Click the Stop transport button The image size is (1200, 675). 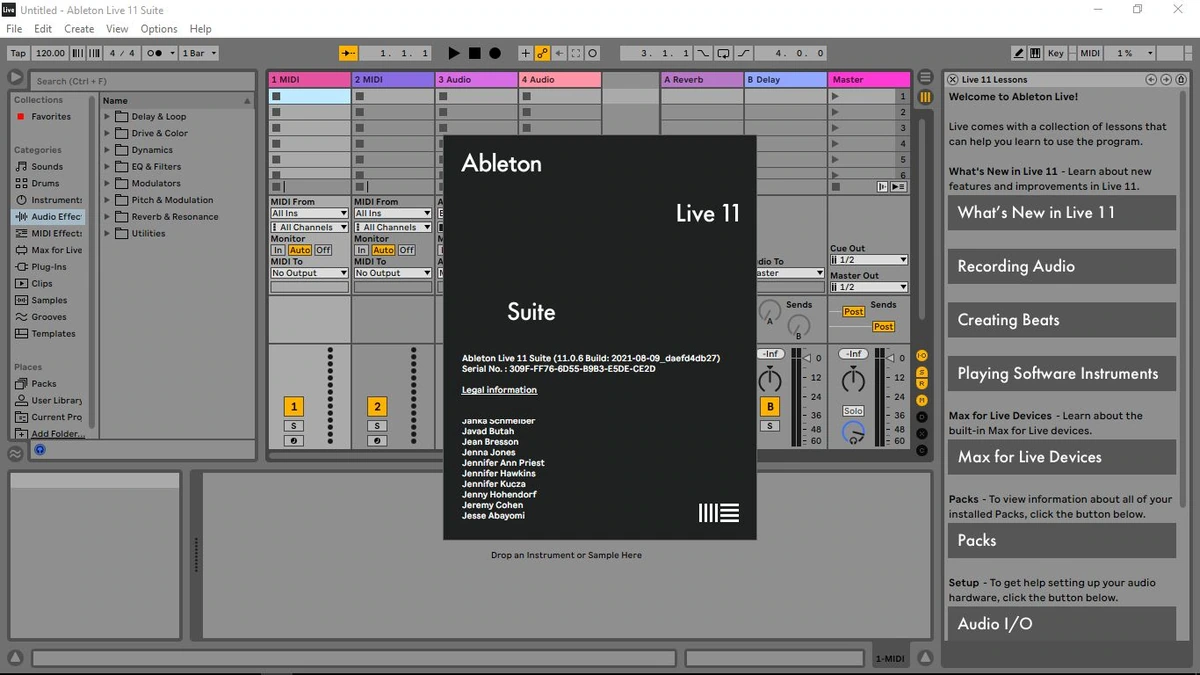click(475, 53)
